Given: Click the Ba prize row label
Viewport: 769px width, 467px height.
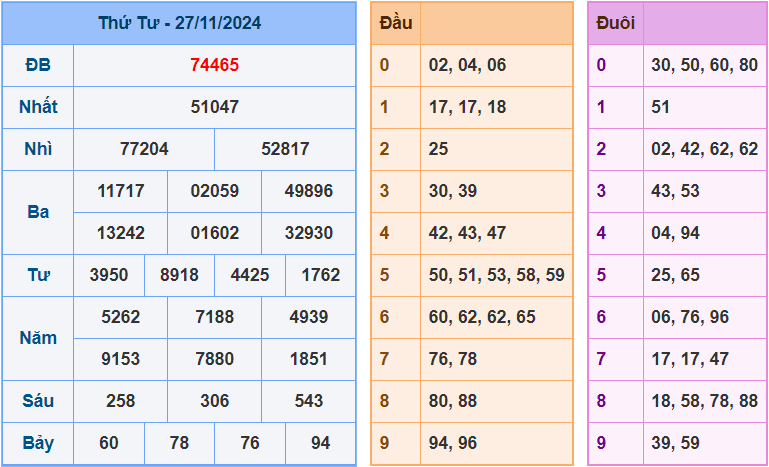Looking at the screenshot, I should tap(38, 212).
